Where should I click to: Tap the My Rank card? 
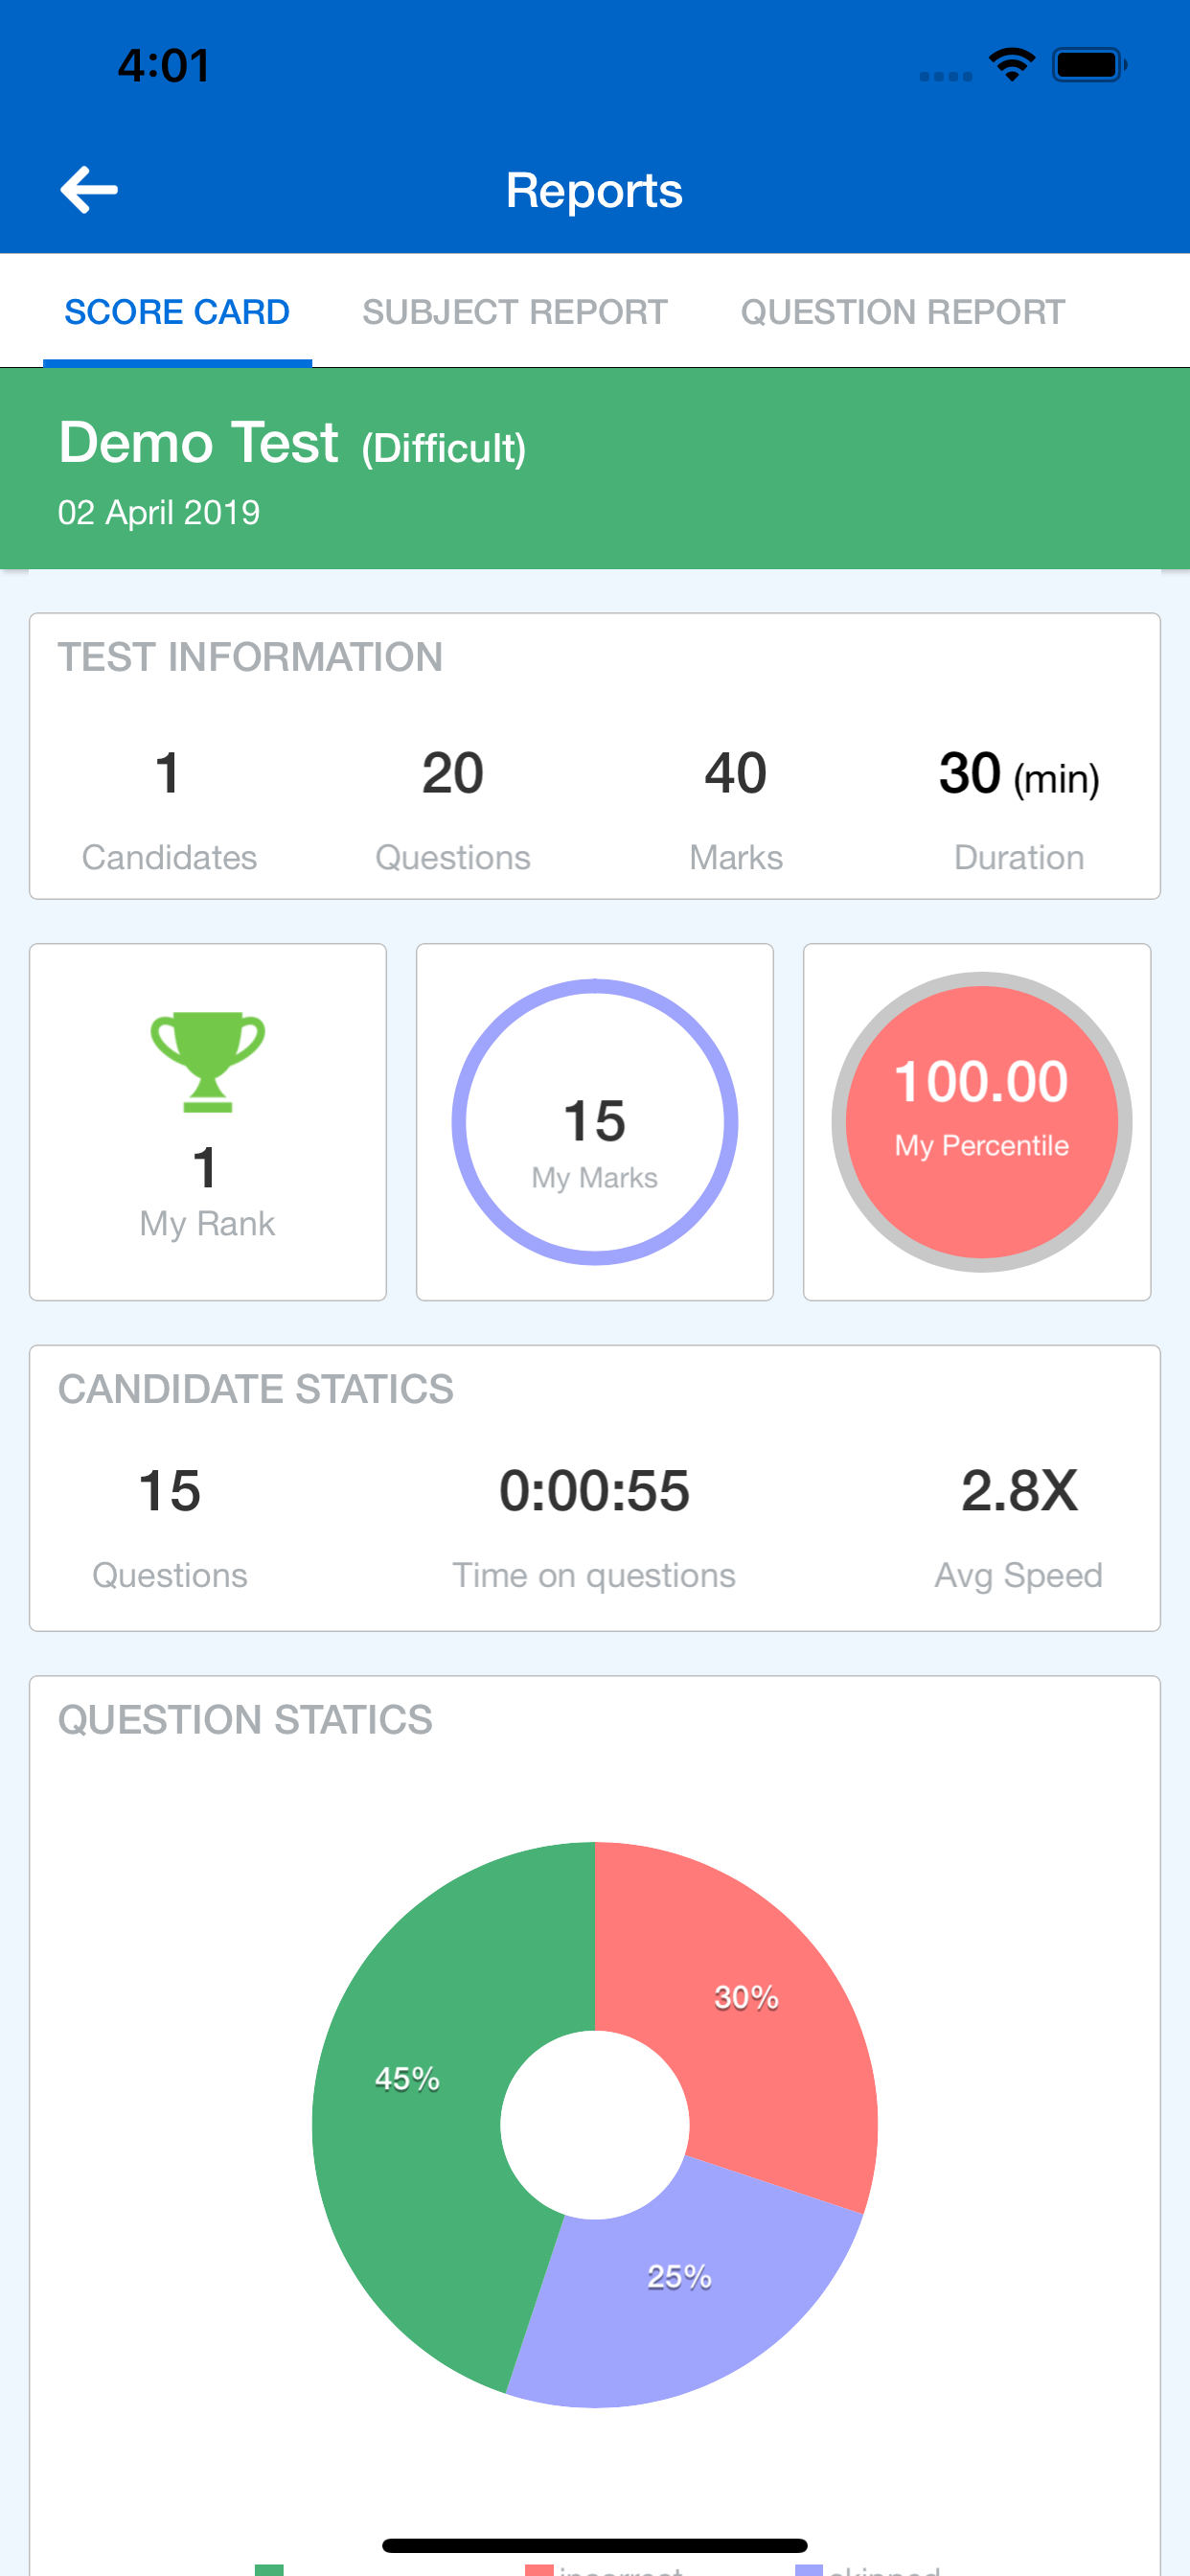[x=208, y=1122]
